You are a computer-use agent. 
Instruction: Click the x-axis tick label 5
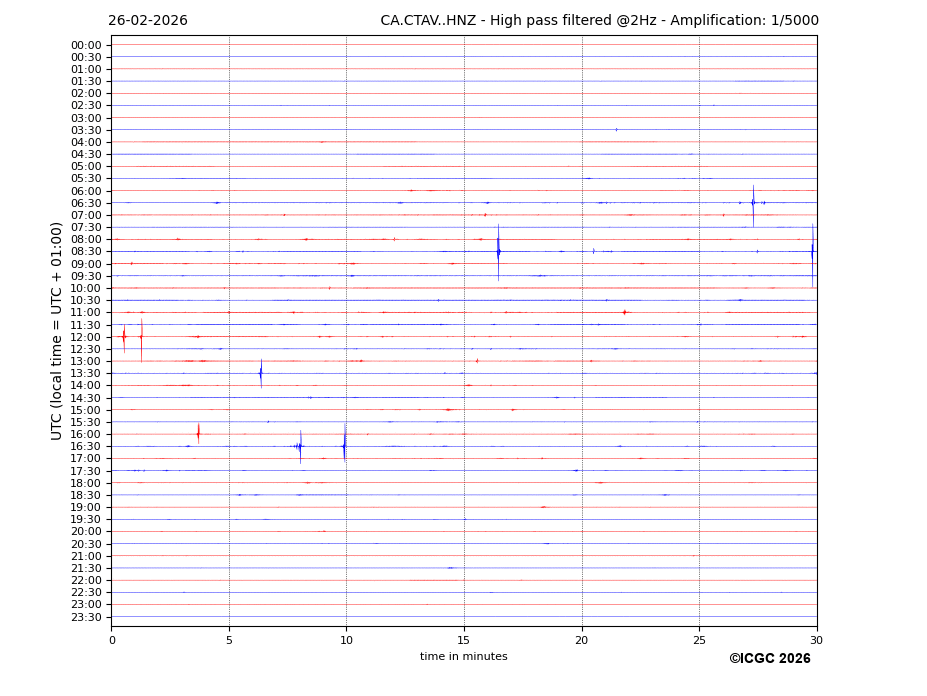pyautogui.click(x=229, y=640)
